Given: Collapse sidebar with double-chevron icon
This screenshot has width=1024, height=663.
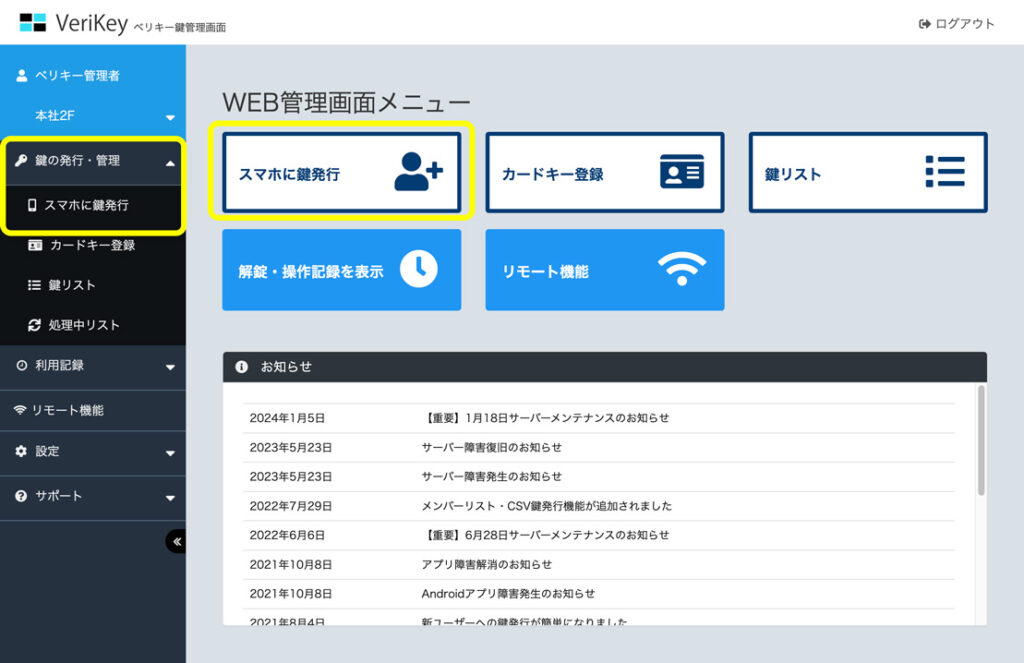Looking at the screenshot, I should tap(176, 541).
